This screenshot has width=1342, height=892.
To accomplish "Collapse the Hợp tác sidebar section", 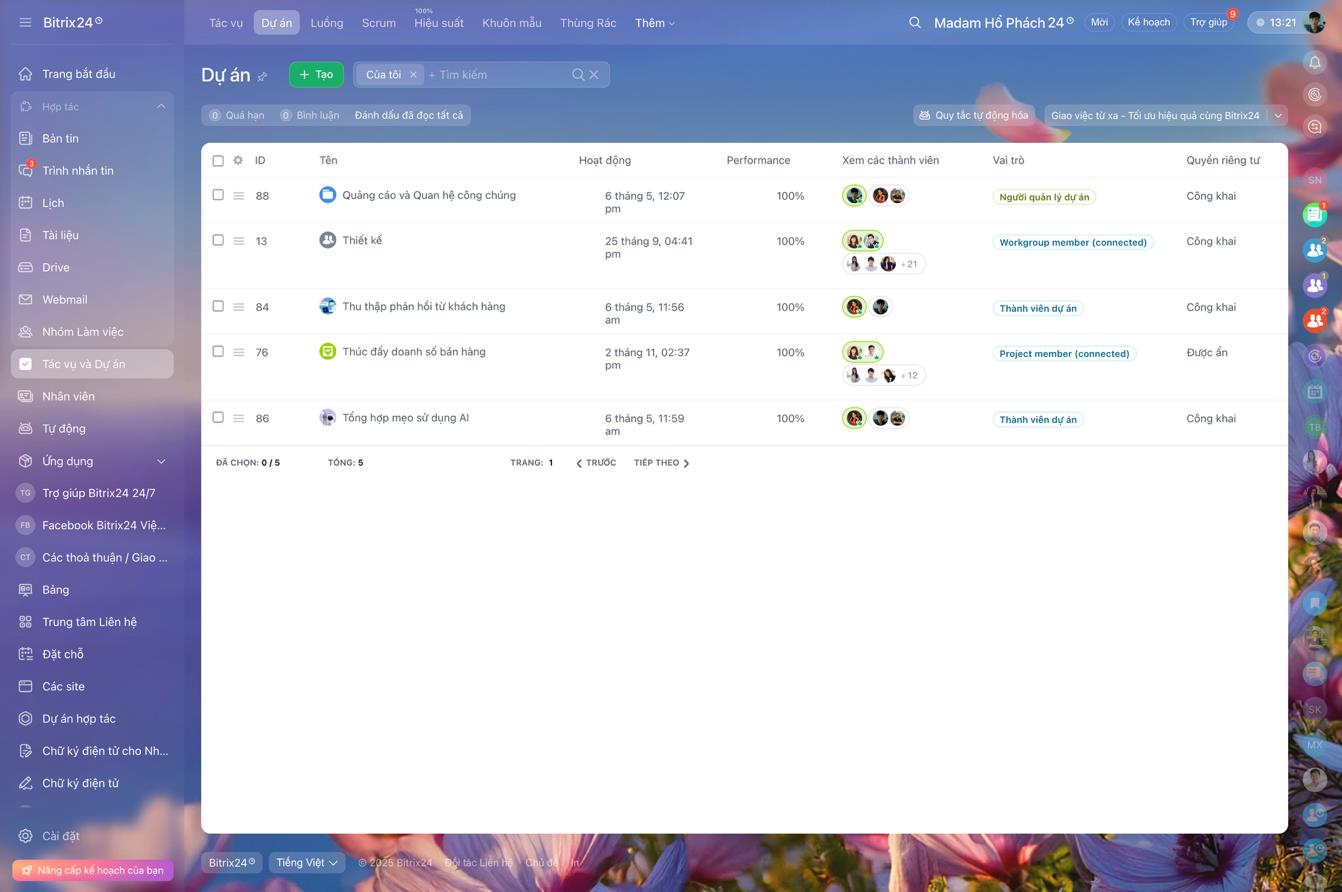I will coord(161,106).
